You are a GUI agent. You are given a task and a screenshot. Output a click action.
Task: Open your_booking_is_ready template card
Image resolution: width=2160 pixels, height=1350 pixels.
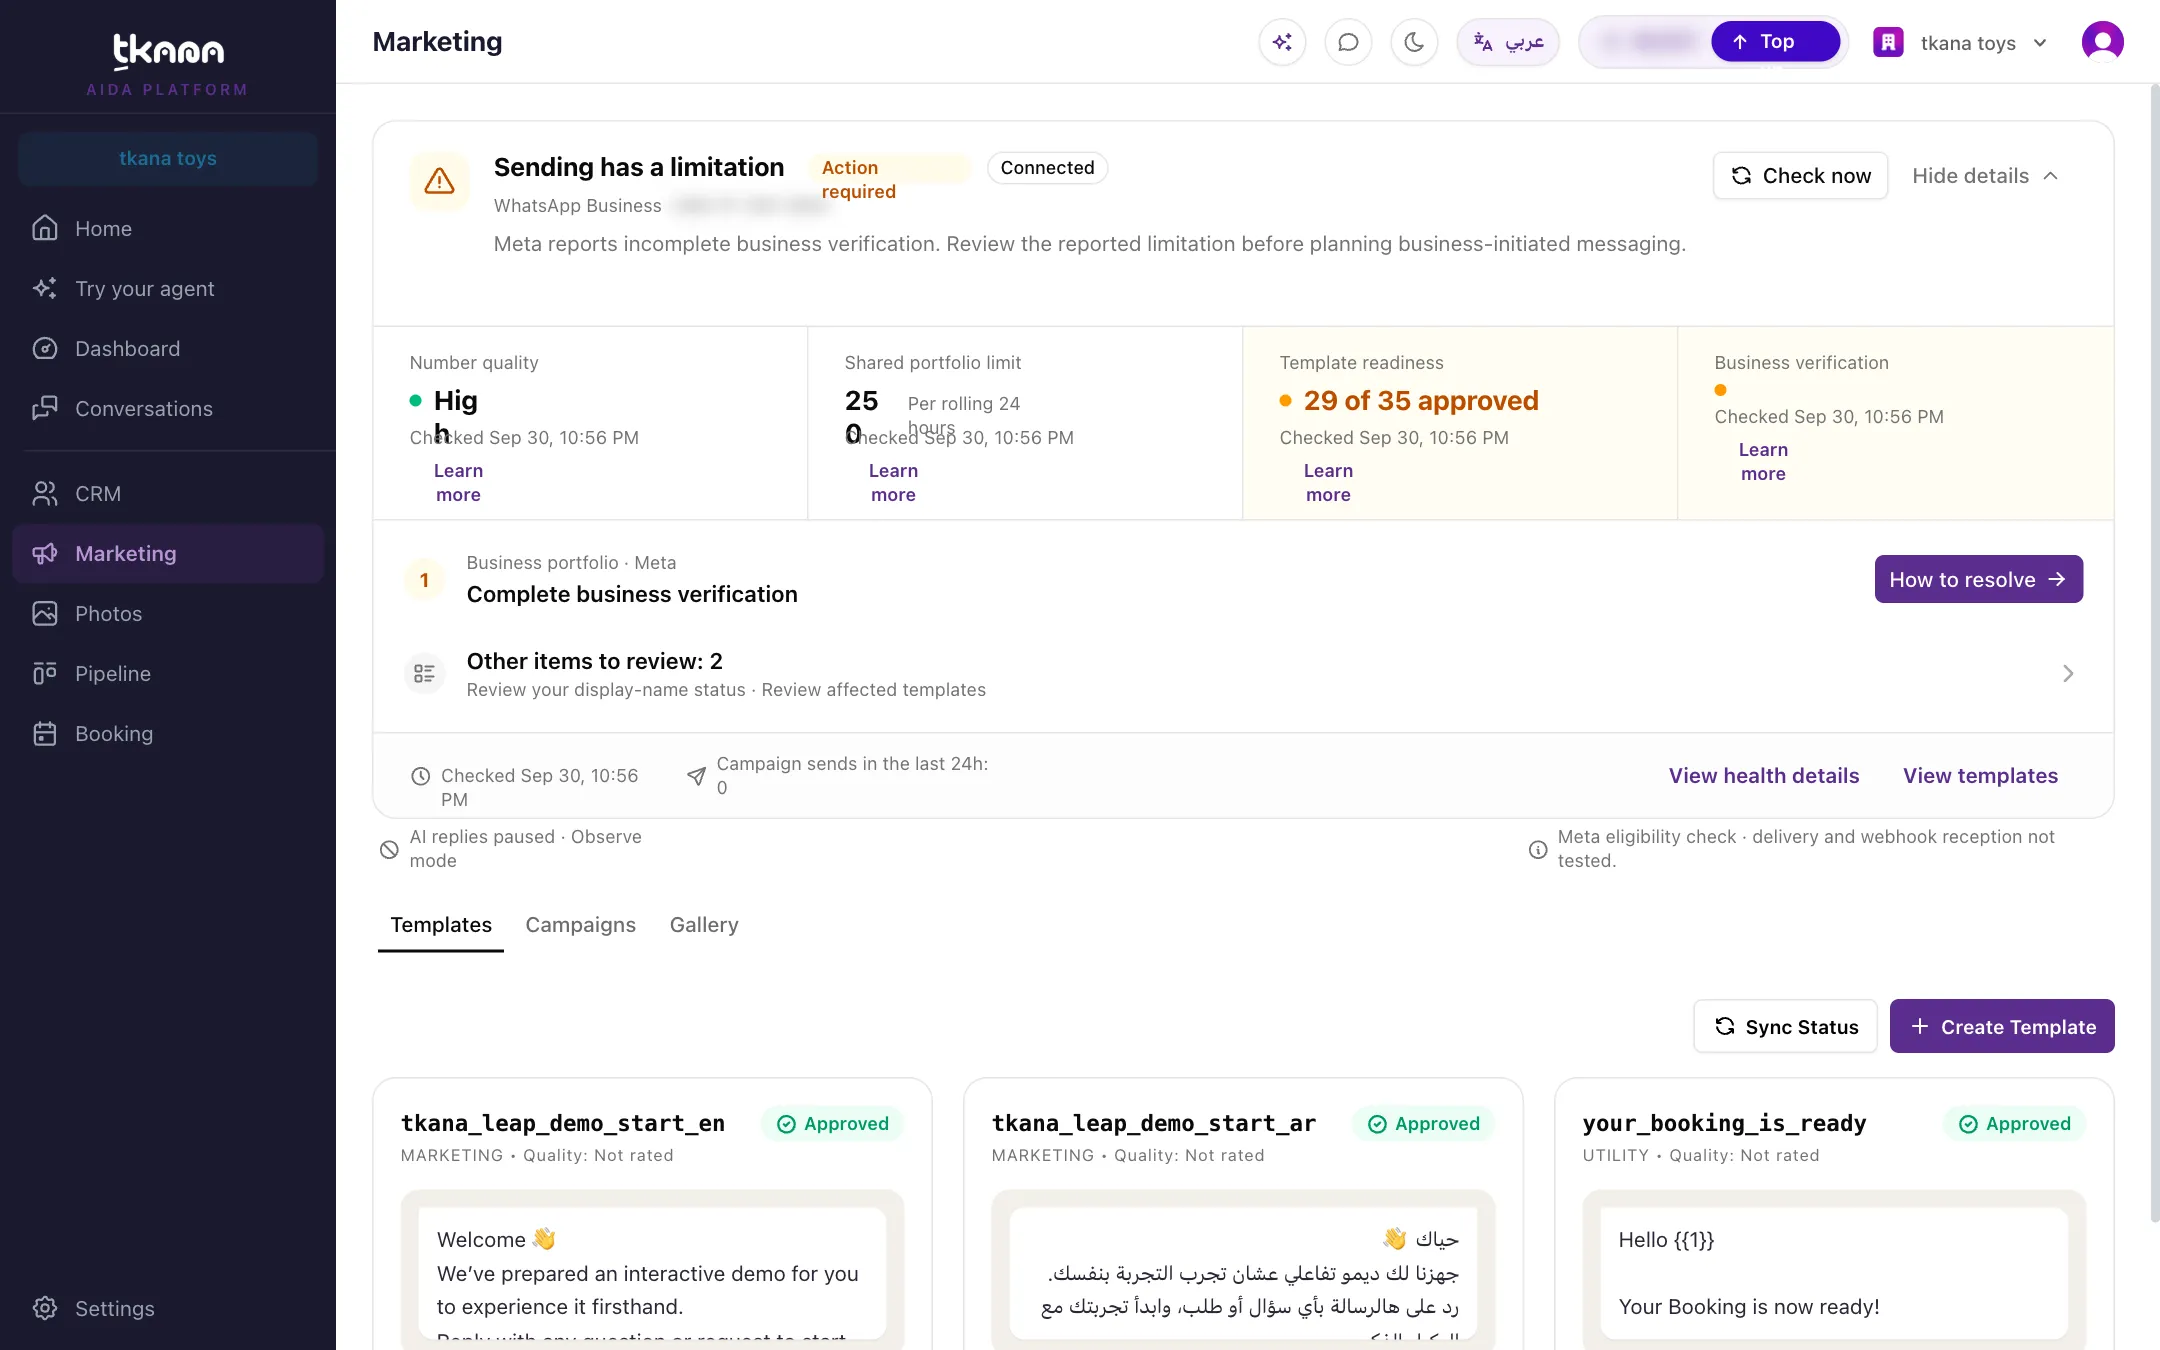pos(1834,1214)
